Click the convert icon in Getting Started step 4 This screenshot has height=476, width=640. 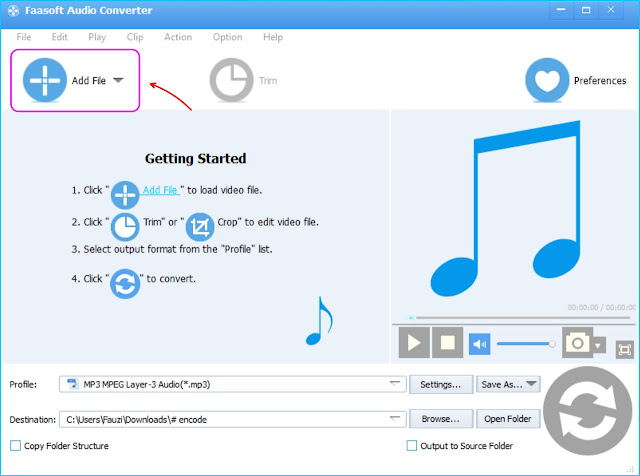click(125, 284)
